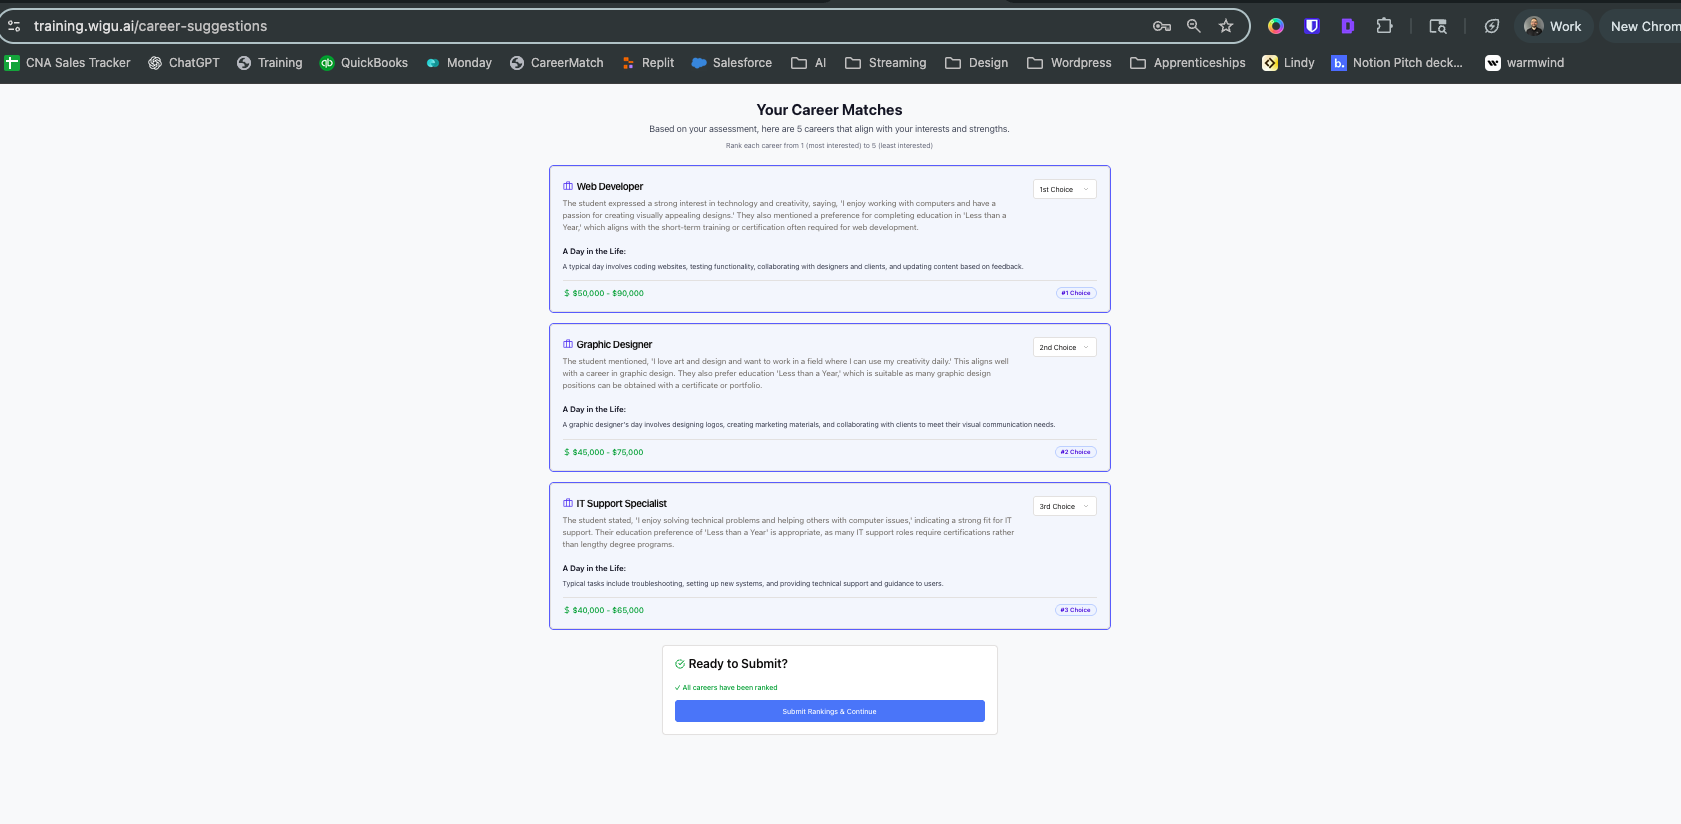
Task: Open the browser extensions puzzle icon
Action: (1384, 26)
